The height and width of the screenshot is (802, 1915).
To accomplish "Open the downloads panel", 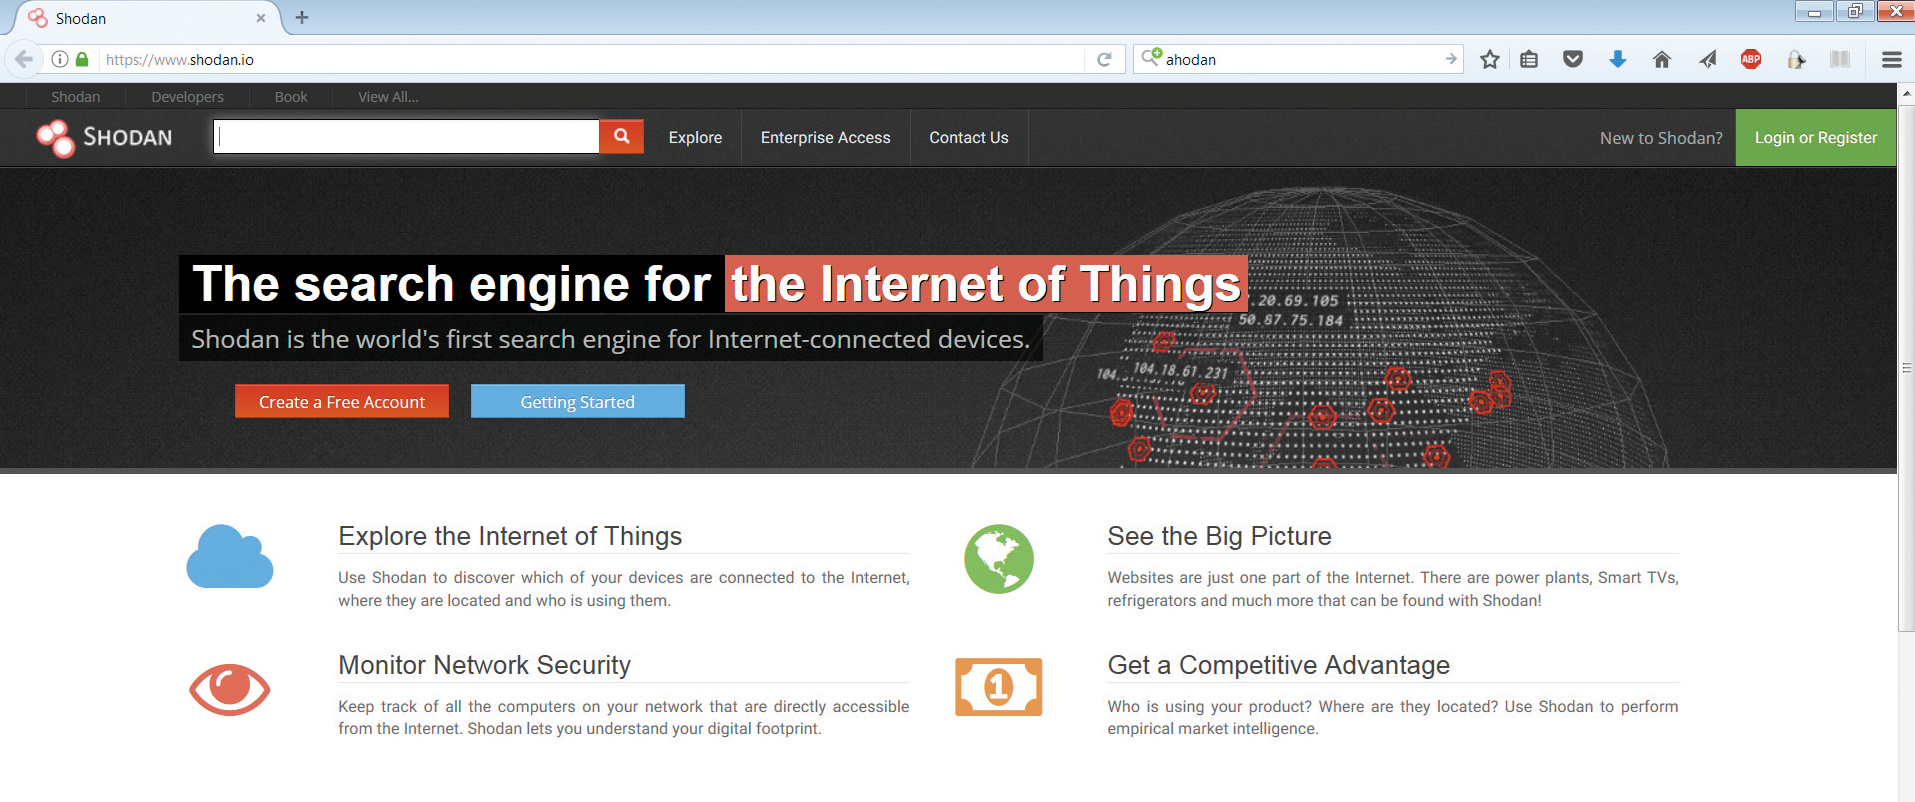I will (1618, 59).
